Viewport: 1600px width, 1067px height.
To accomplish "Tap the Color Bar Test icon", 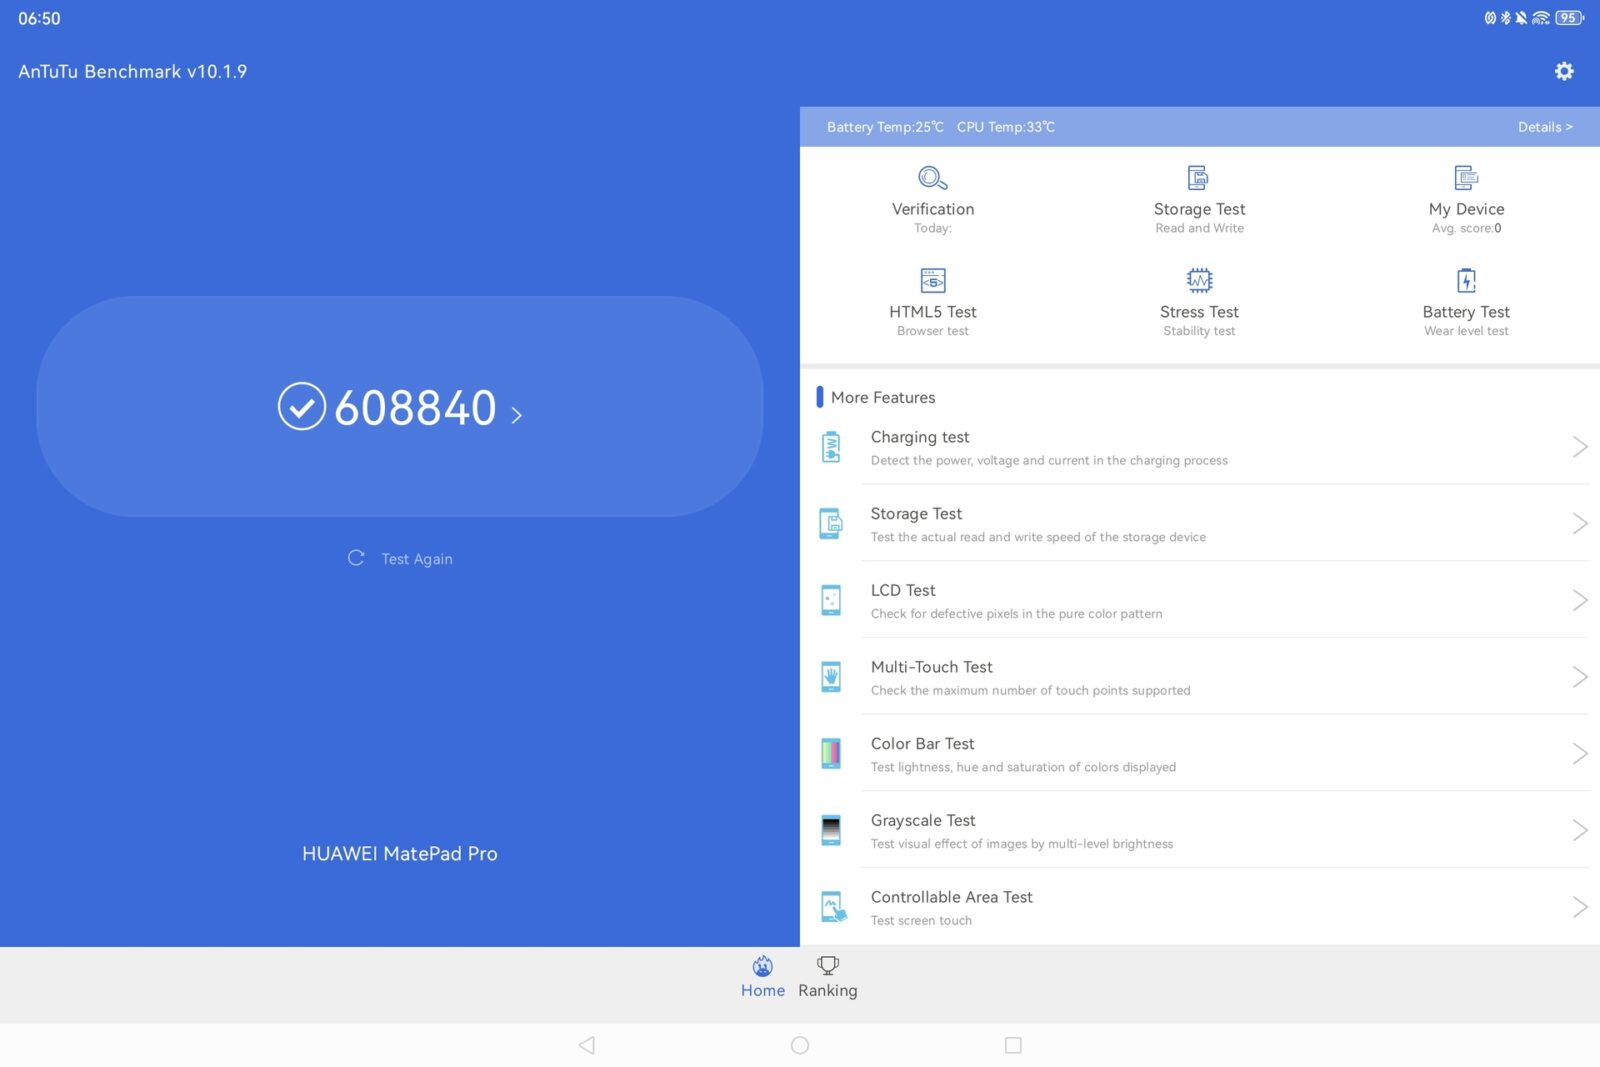I will click(x=831, y=753).
